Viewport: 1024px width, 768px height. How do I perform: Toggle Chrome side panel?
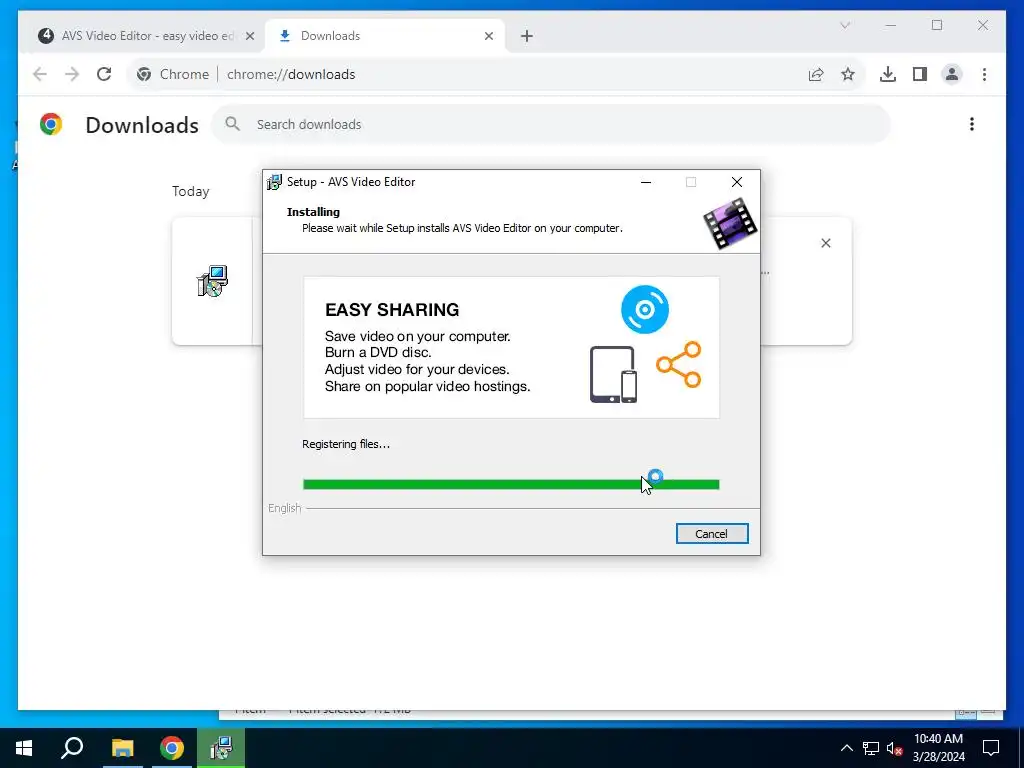(920, 74)
